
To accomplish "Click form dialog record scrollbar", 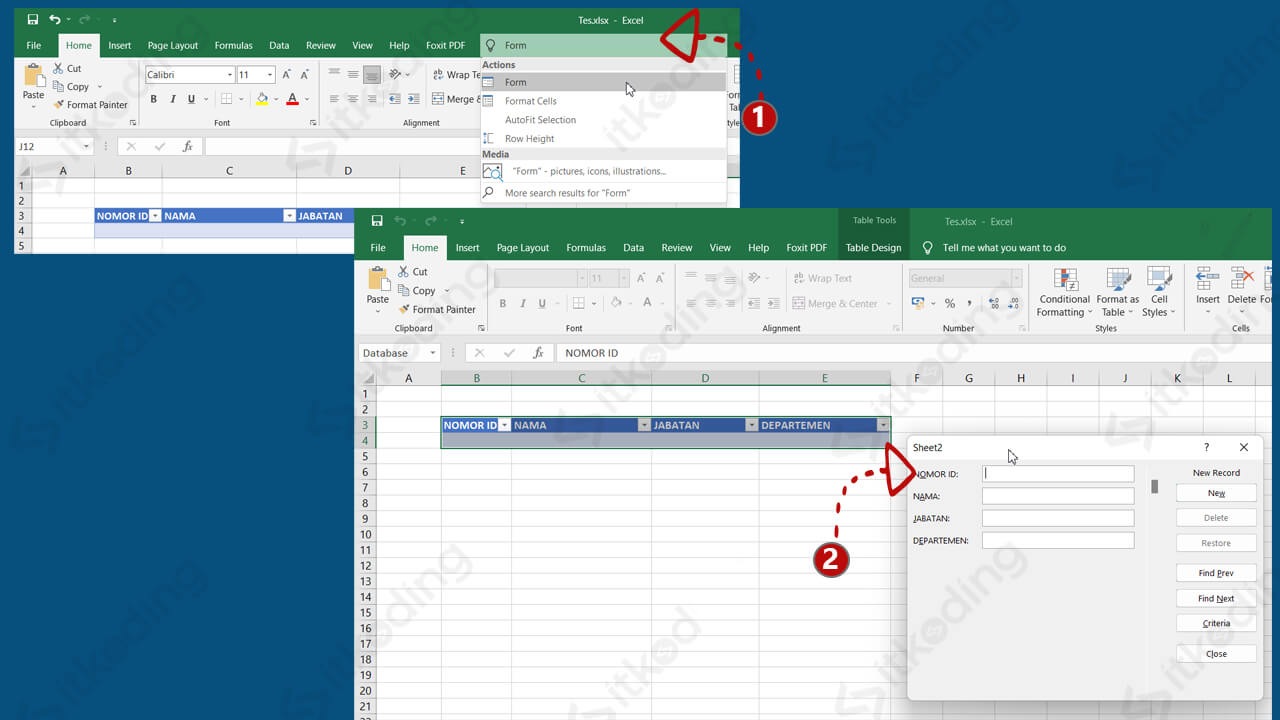I will (x=1154, y=487).
